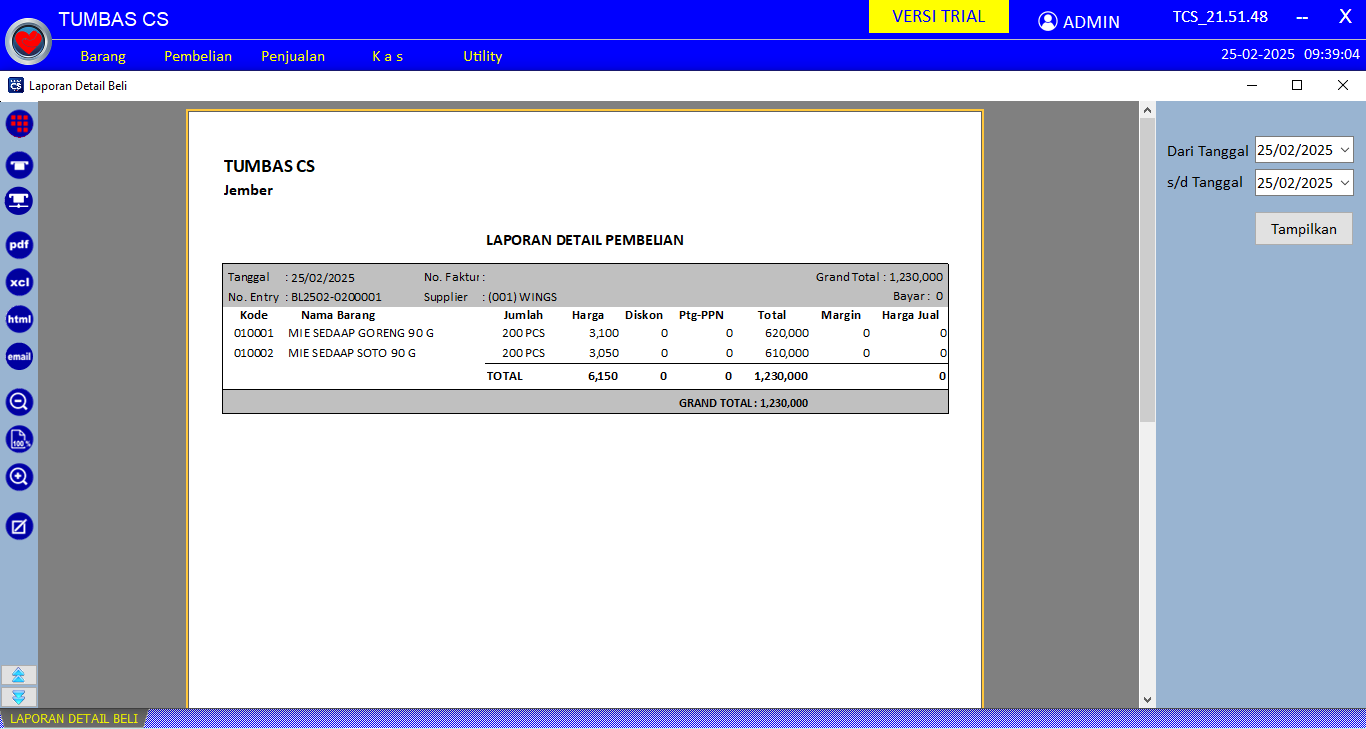Click the Margin column header
1366x729 pixels.
click(x=841, y=315)
